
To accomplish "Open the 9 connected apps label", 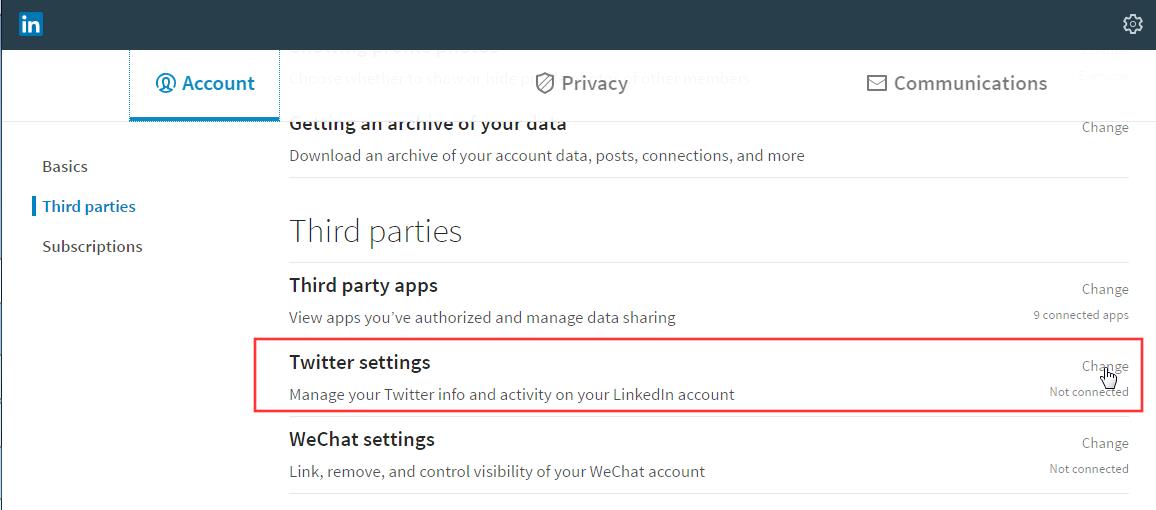I will pos(1080,315).
